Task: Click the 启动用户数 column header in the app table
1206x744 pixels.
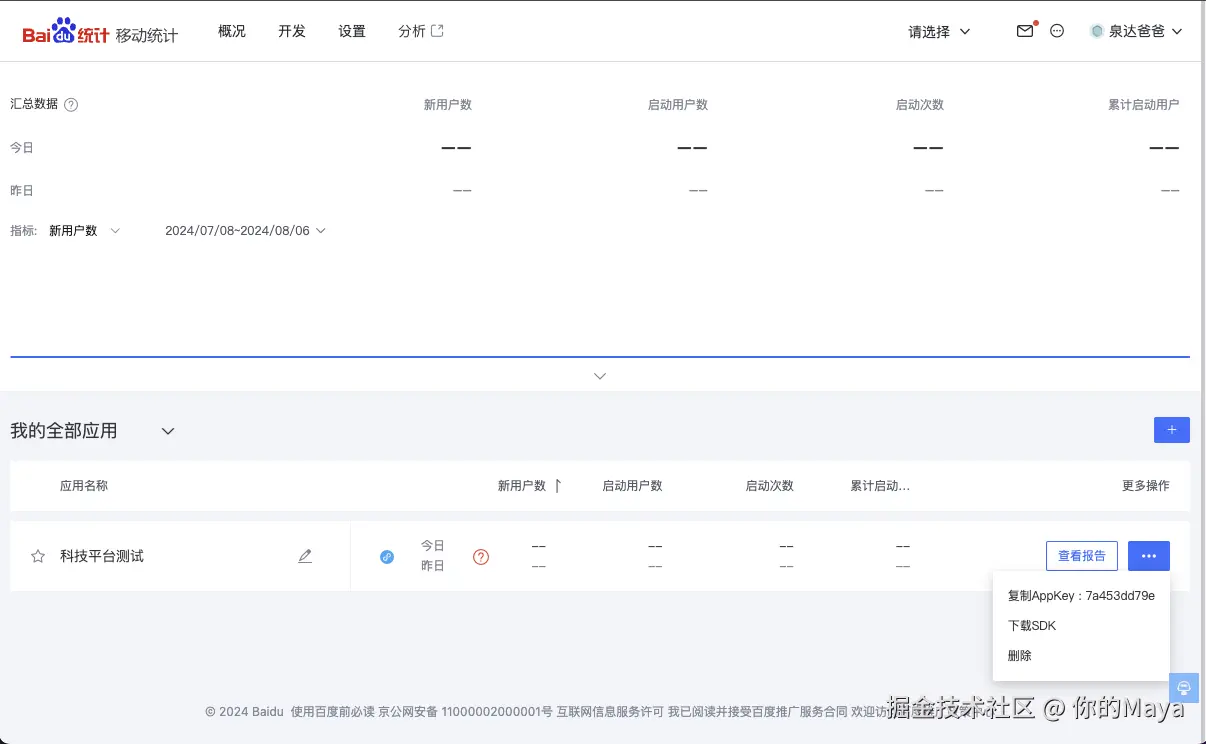Action: [632, 486]
